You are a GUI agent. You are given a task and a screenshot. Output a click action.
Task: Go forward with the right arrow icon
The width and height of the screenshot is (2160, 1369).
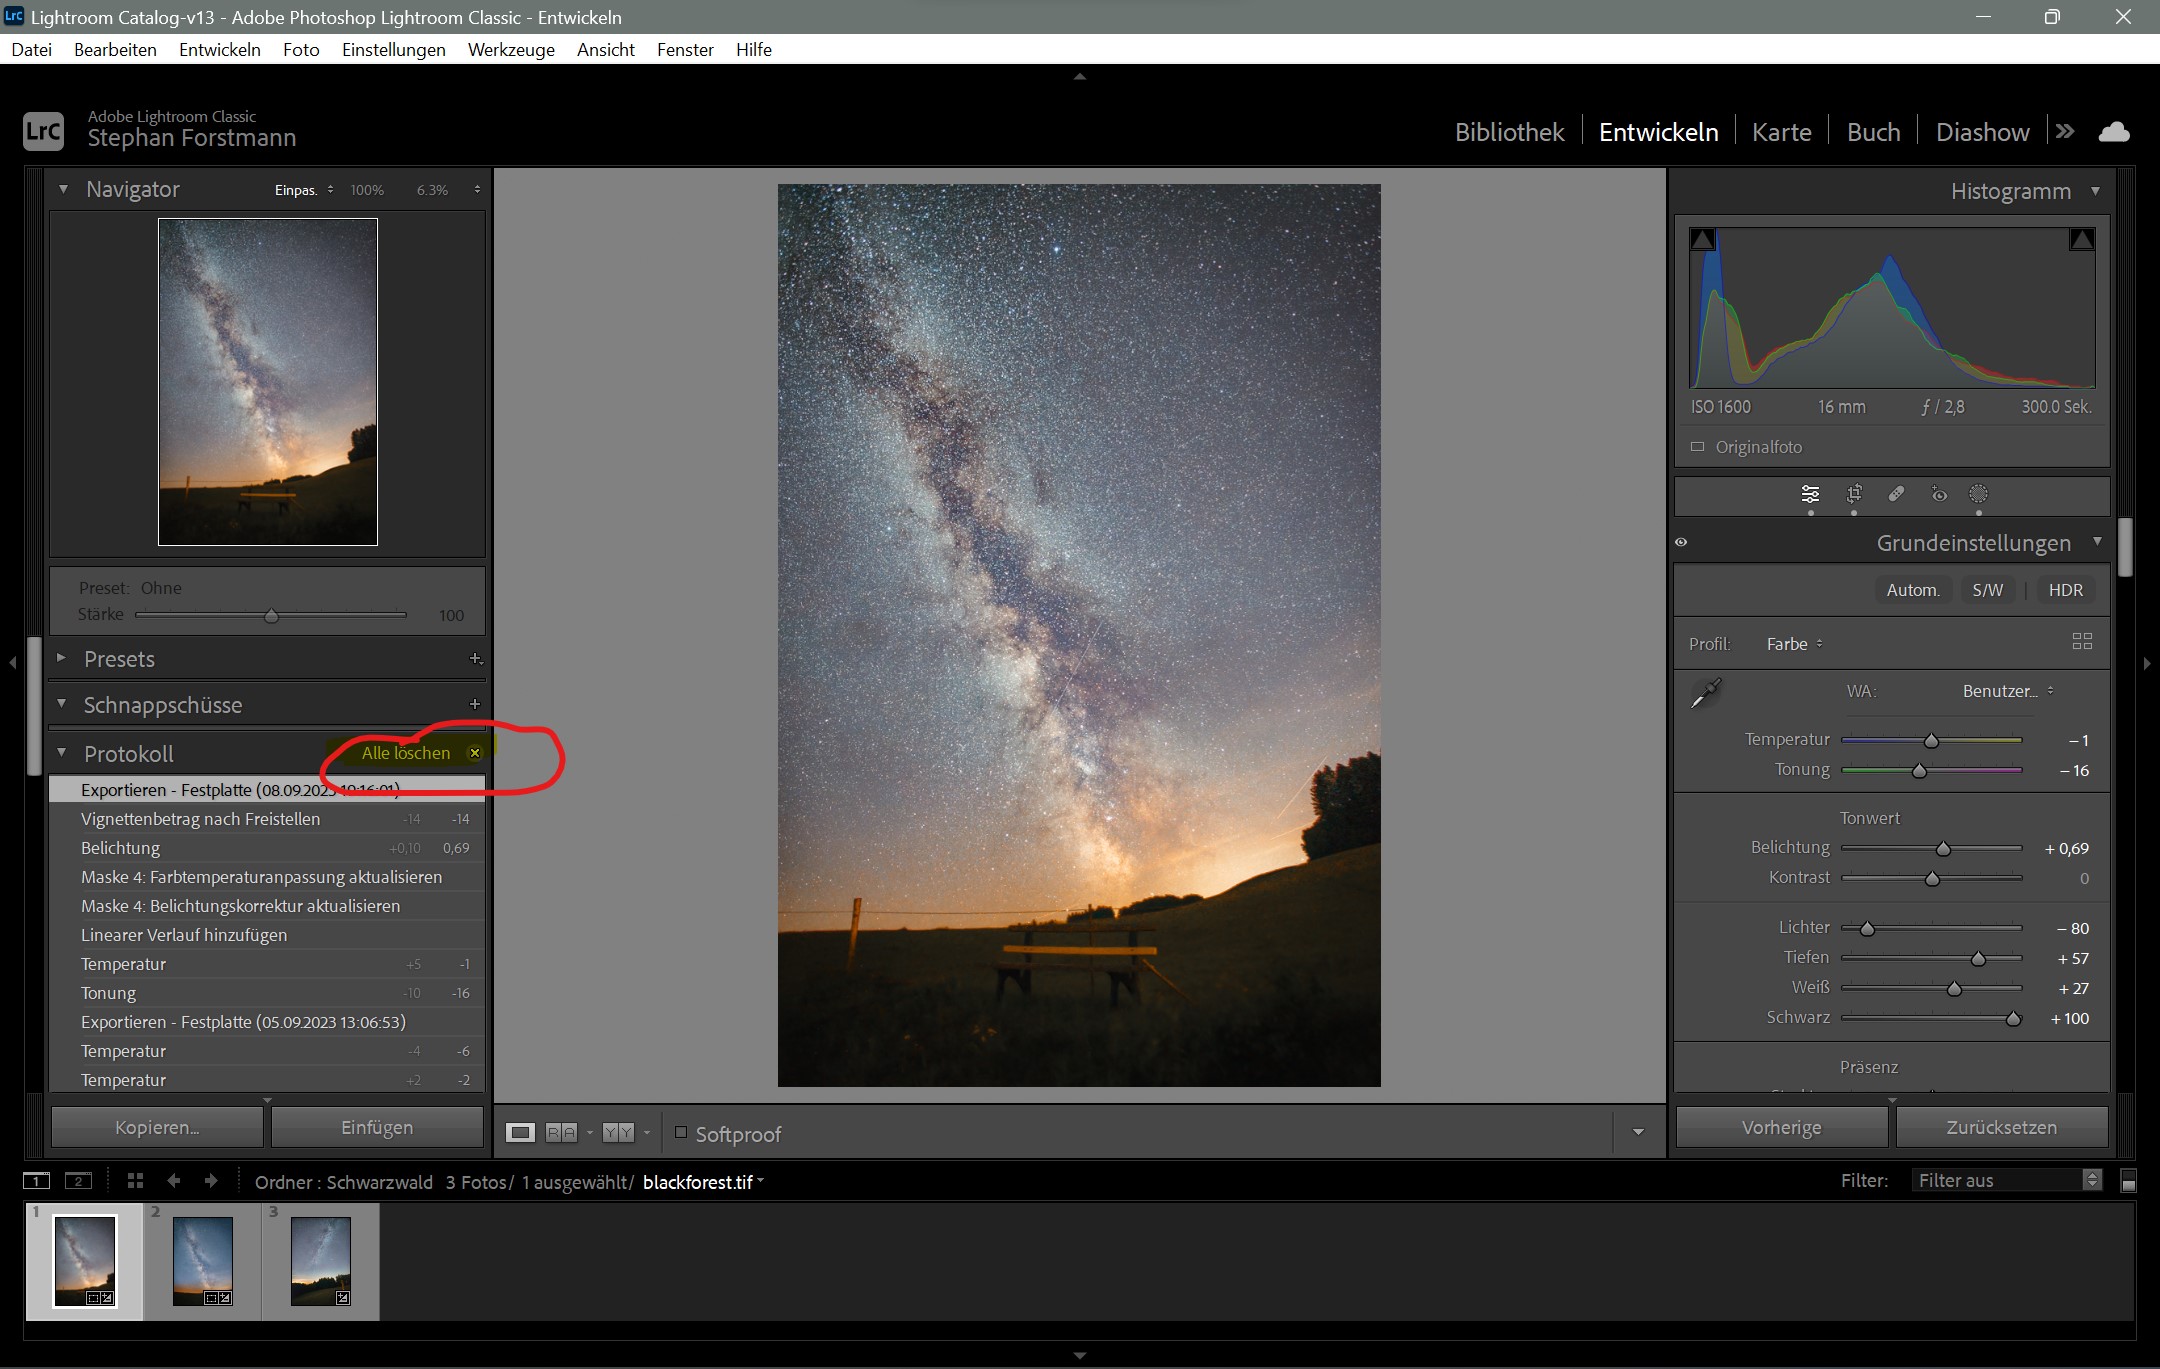click(x=210, y=1181)
